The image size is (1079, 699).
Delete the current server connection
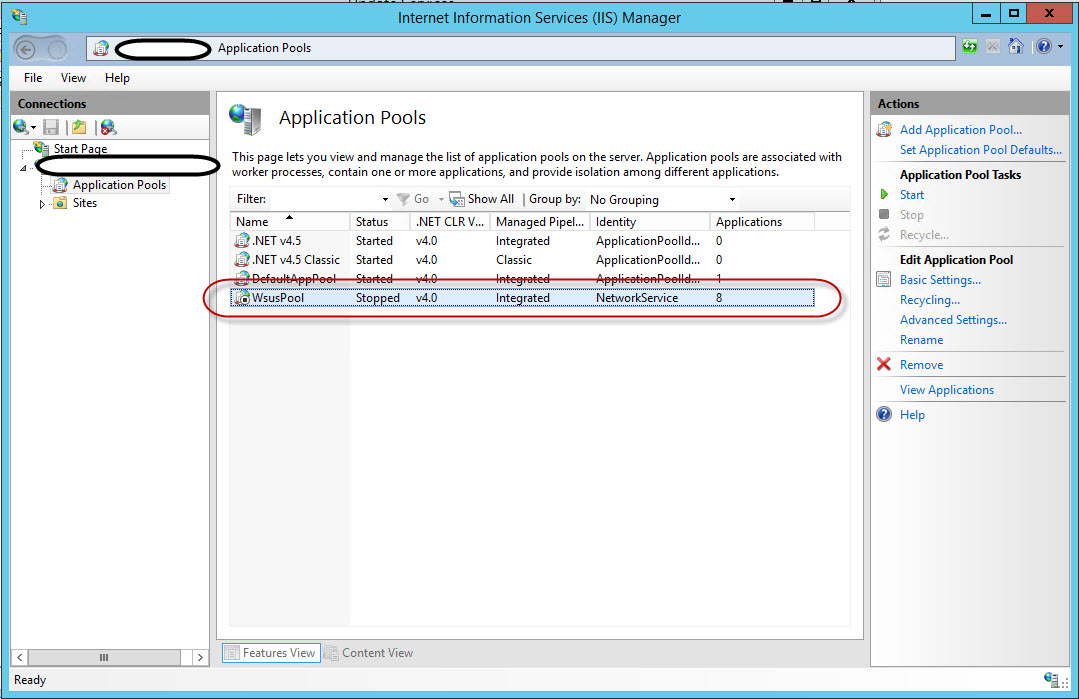pyautogui.click(x=106, y=126)
